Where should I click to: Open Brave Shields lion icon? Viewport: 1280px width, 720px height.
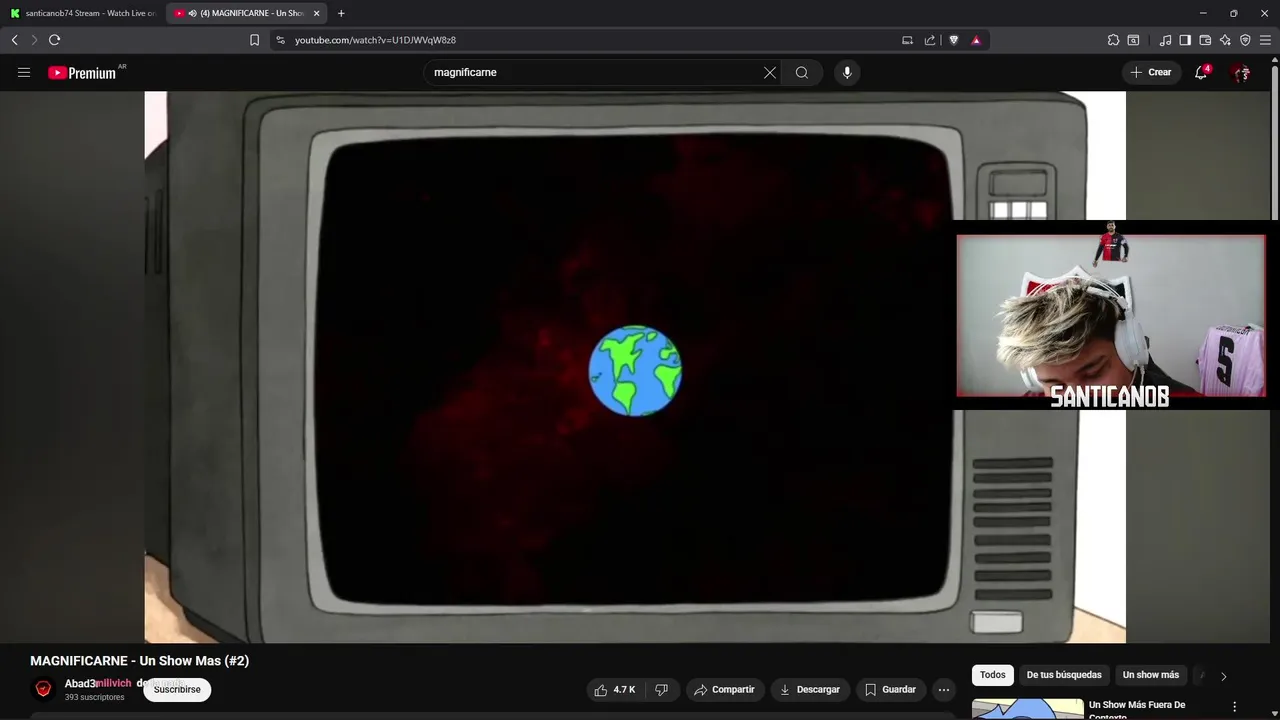[954, 40]
